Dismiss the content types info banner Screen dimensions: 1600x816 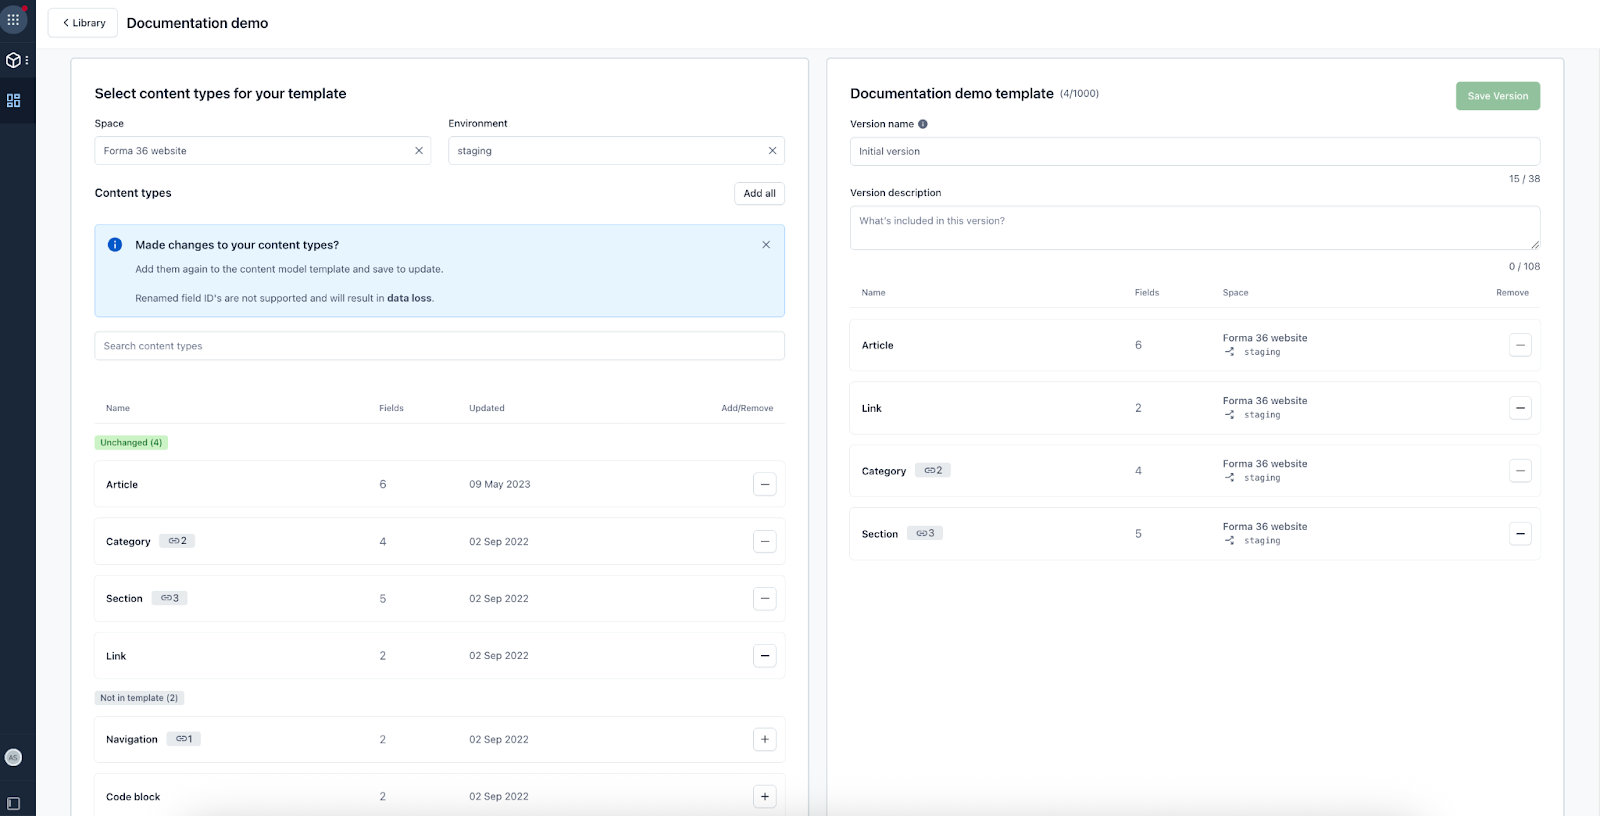(766, 245)
